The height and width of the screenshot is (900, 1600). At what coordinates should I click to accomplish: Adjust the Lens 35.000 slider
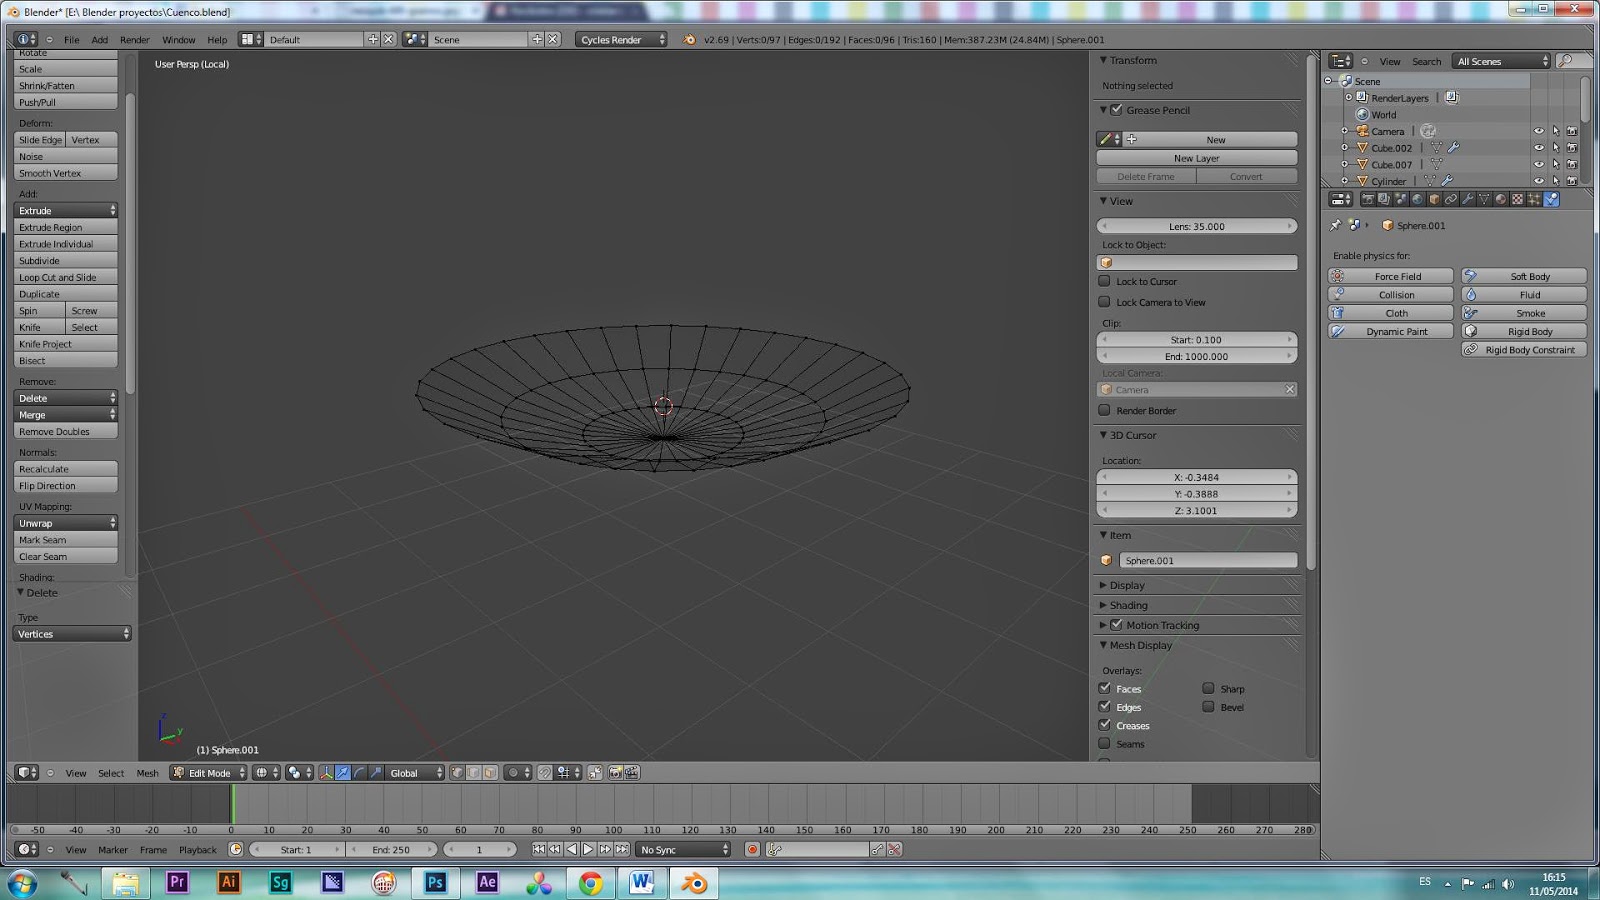pyautogui.click(x=1196, y=226)
